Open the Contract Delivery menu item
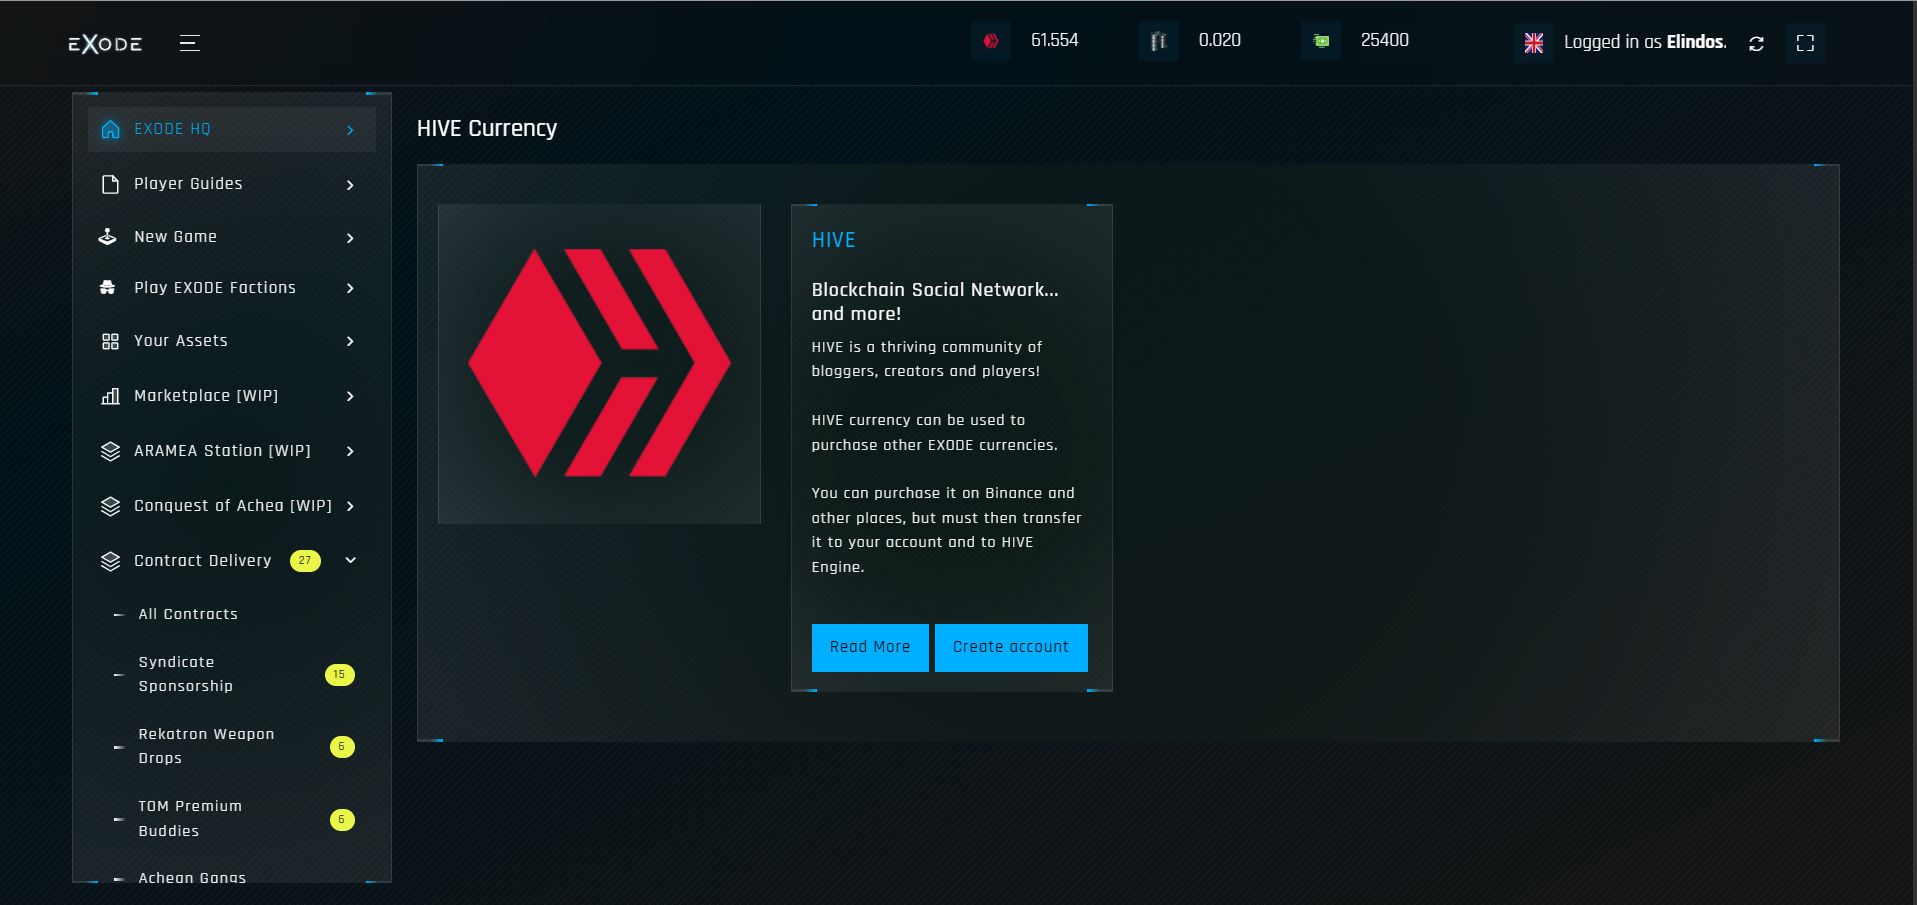The image size is (1917, 905). click(232, 561)
